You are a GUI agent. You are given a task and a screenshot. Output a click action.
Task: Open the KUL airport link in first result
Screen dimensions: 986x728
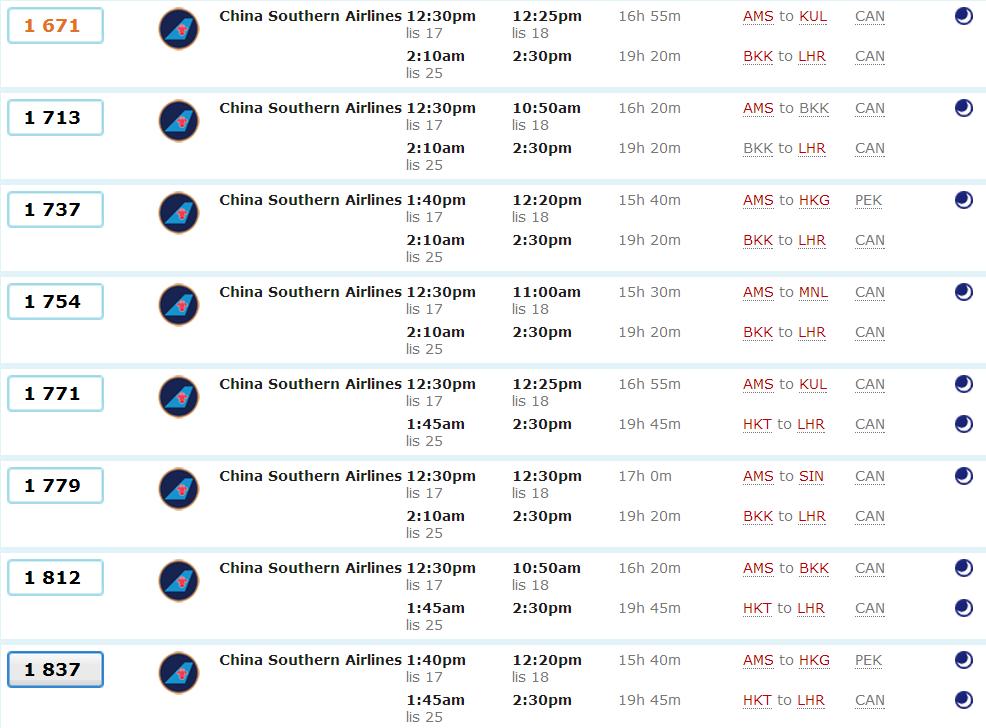click(x=812, y=16)
